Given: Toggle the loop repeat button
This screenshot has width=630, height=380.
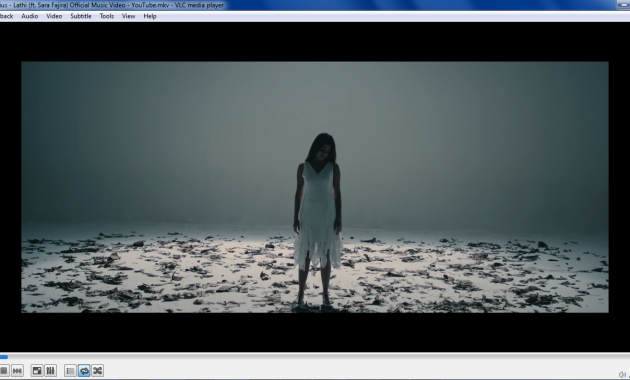Looking at the screenshot, I should [x=84, y=370].
